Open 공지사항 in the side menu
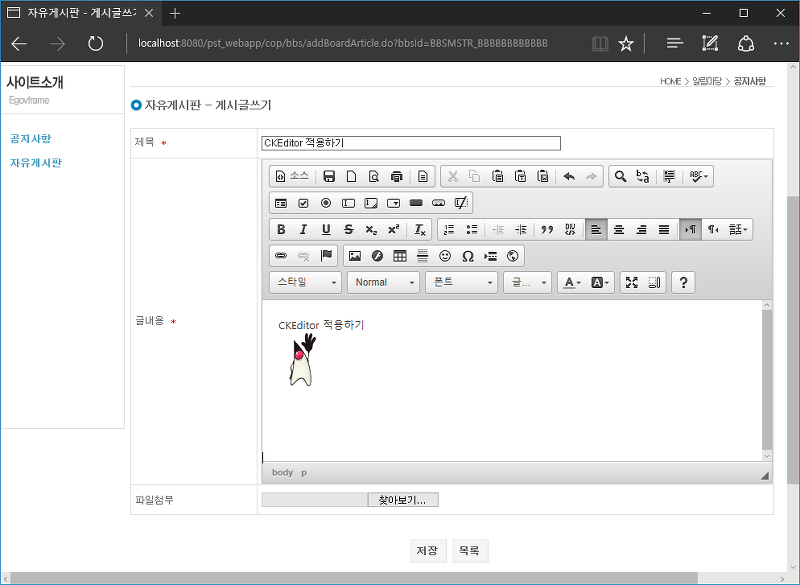 click(x=31, y=139)
